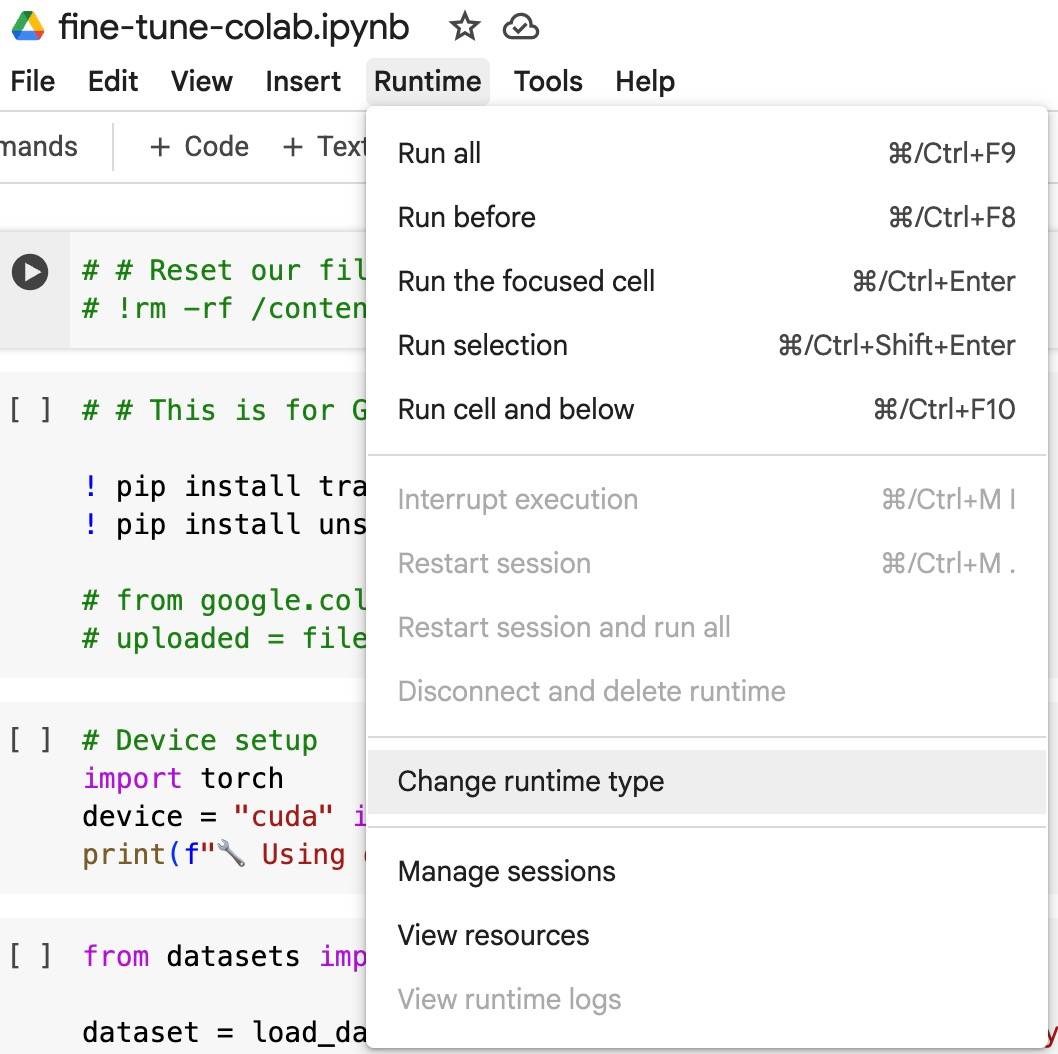The width and height of the screenshot is (1058, 1054).
Task: Click the 'from datasets imp' code line
Action: pos(224,956)
